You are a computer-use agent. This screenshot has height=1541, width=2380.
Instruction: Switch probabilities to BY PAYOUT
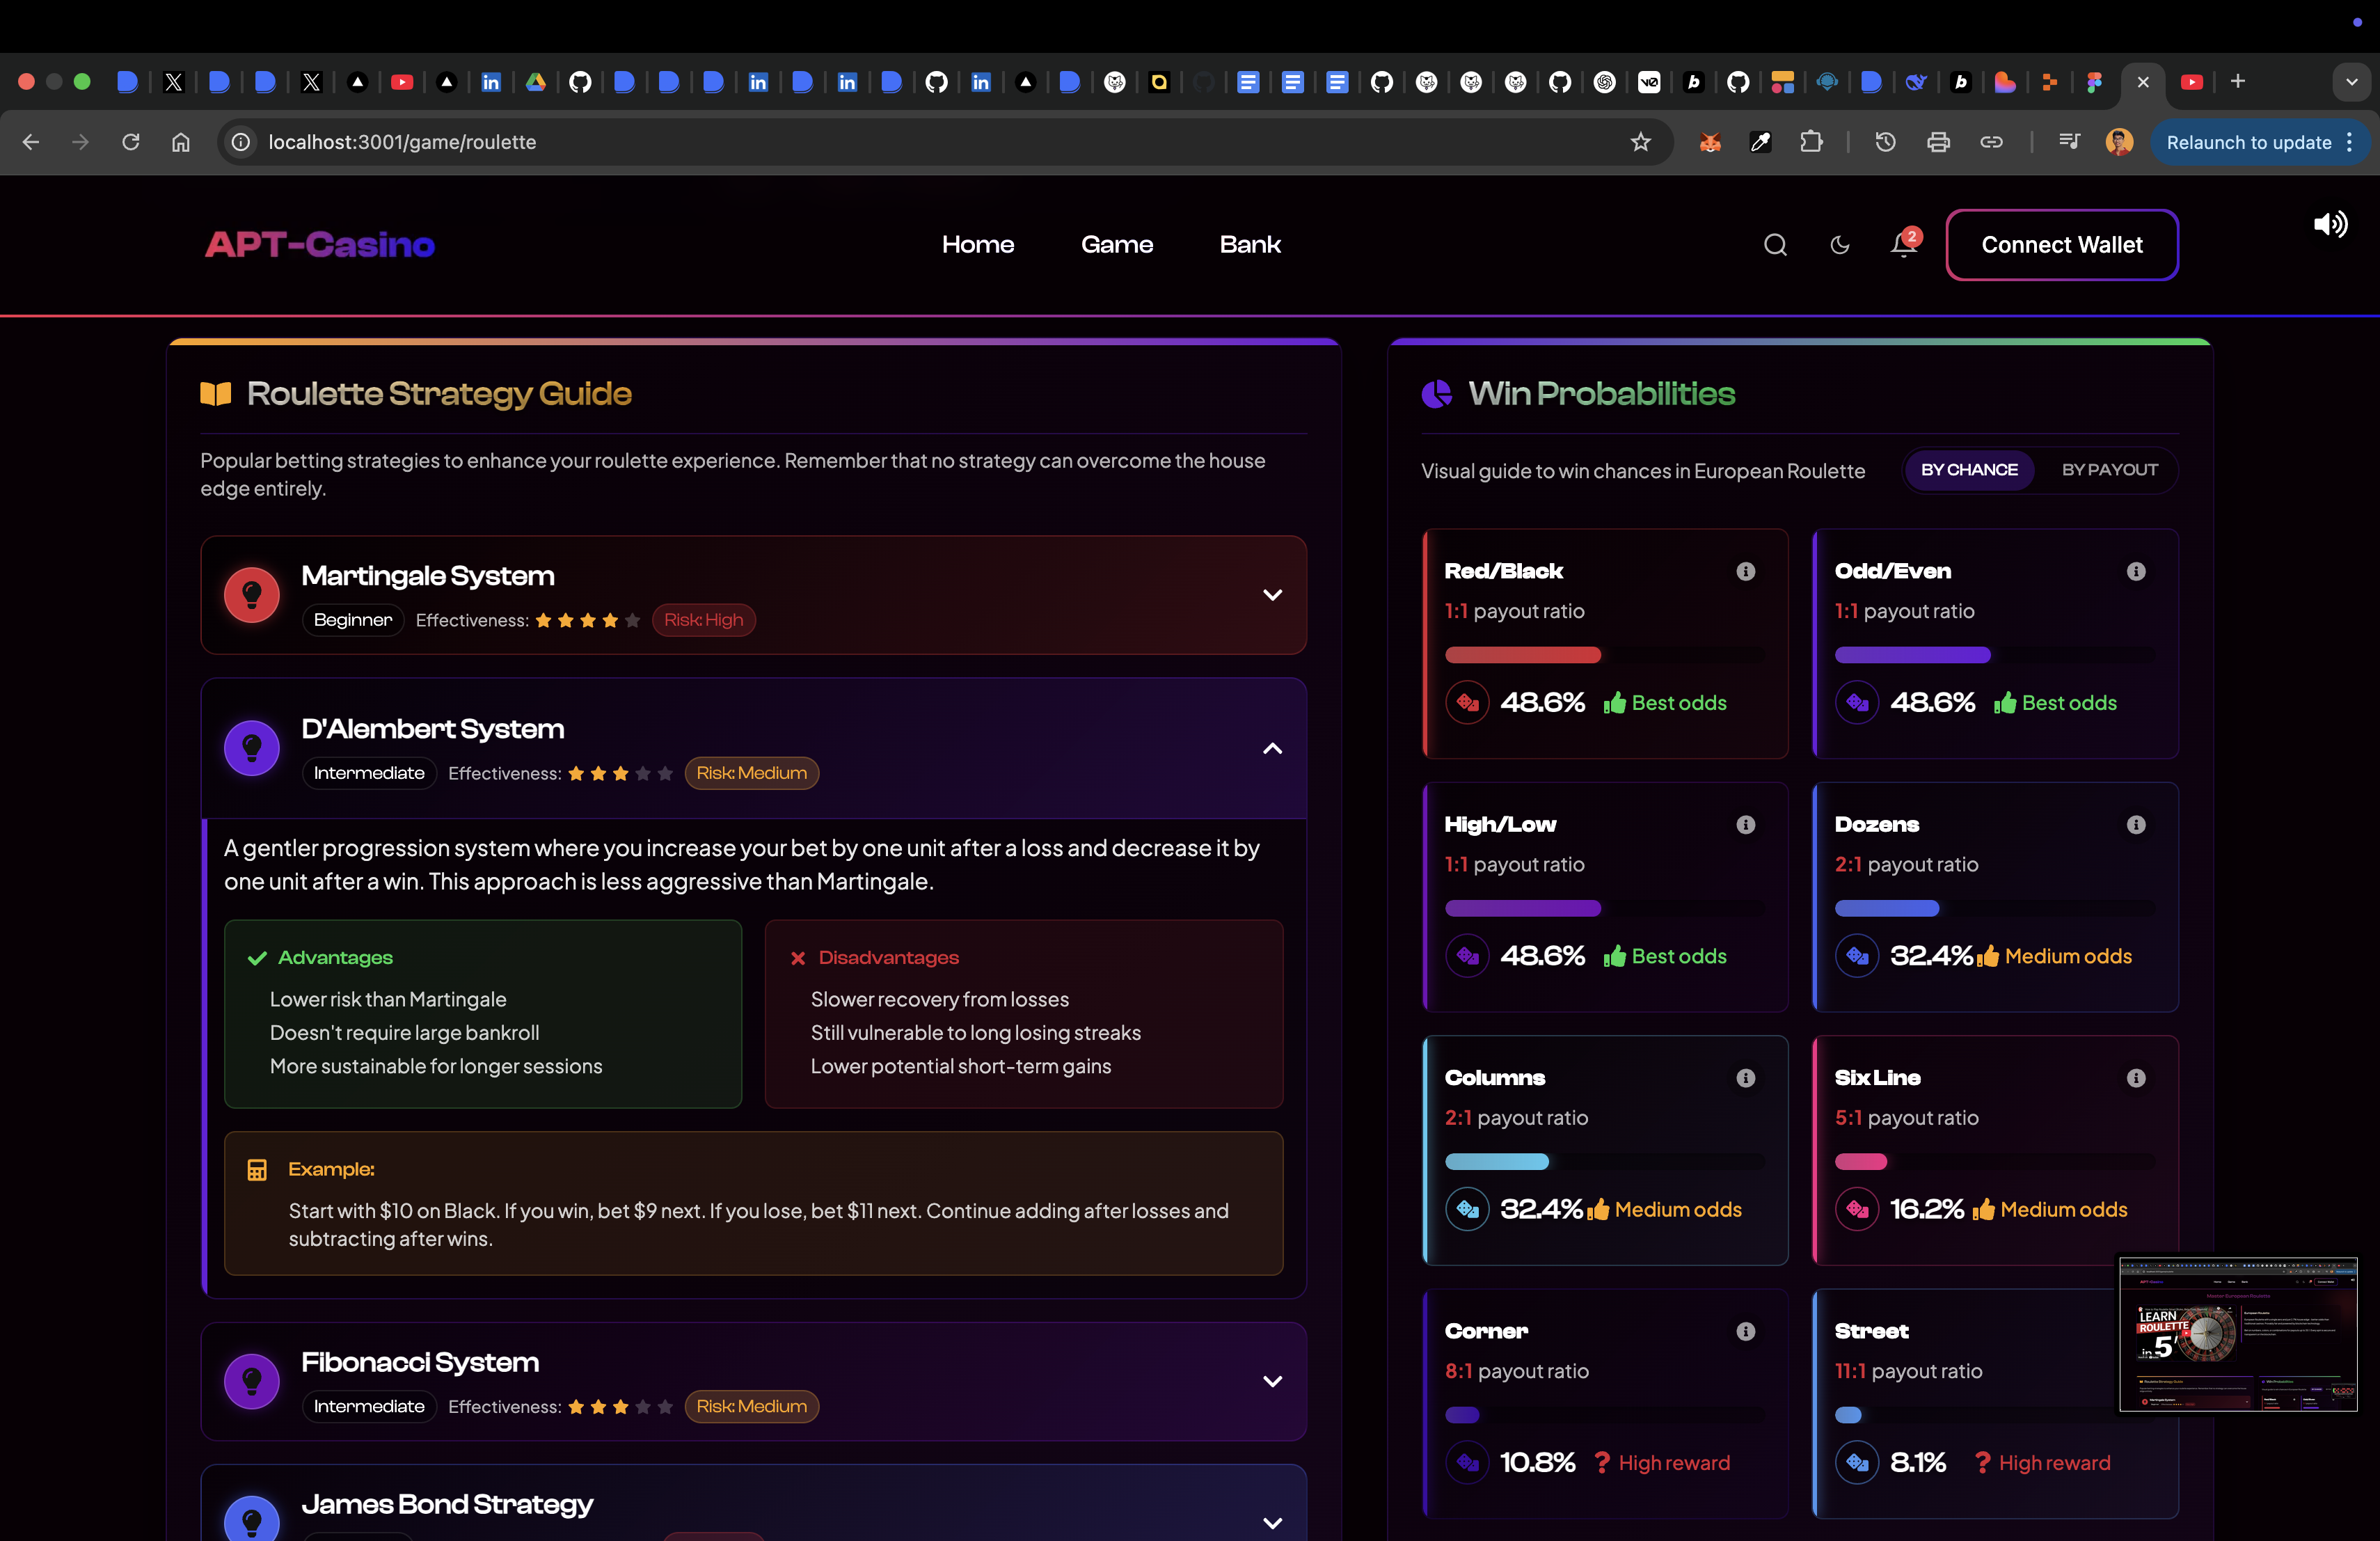2109,470
